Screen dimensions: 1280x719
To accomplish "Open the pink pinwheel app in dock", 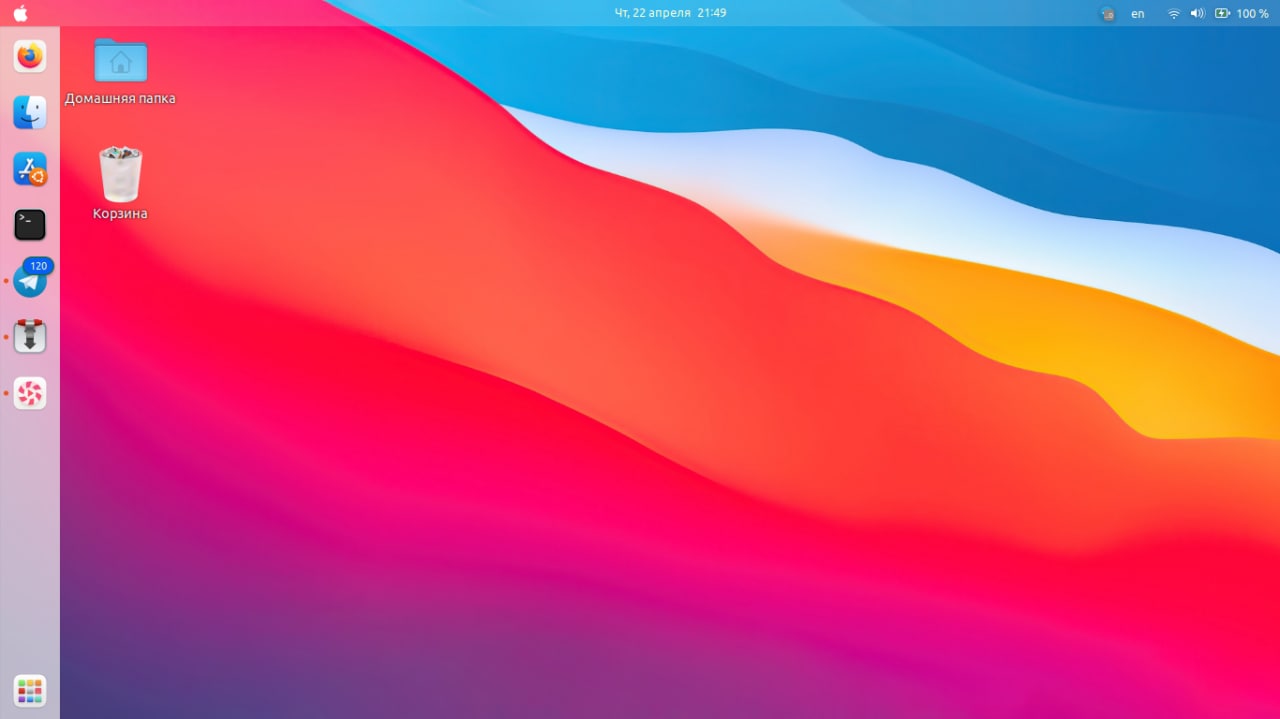I will click(x=30, y=393).
